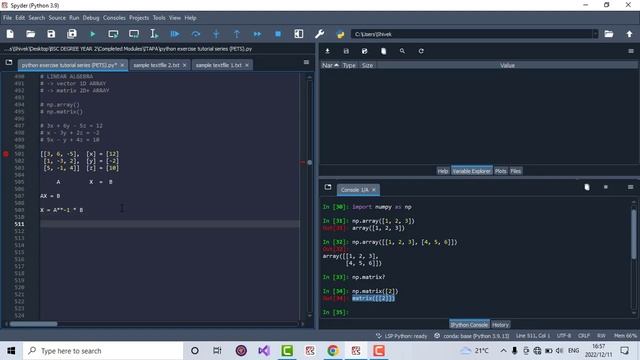Go to the parent directory
640x360 pixels.
coord(629,34)
